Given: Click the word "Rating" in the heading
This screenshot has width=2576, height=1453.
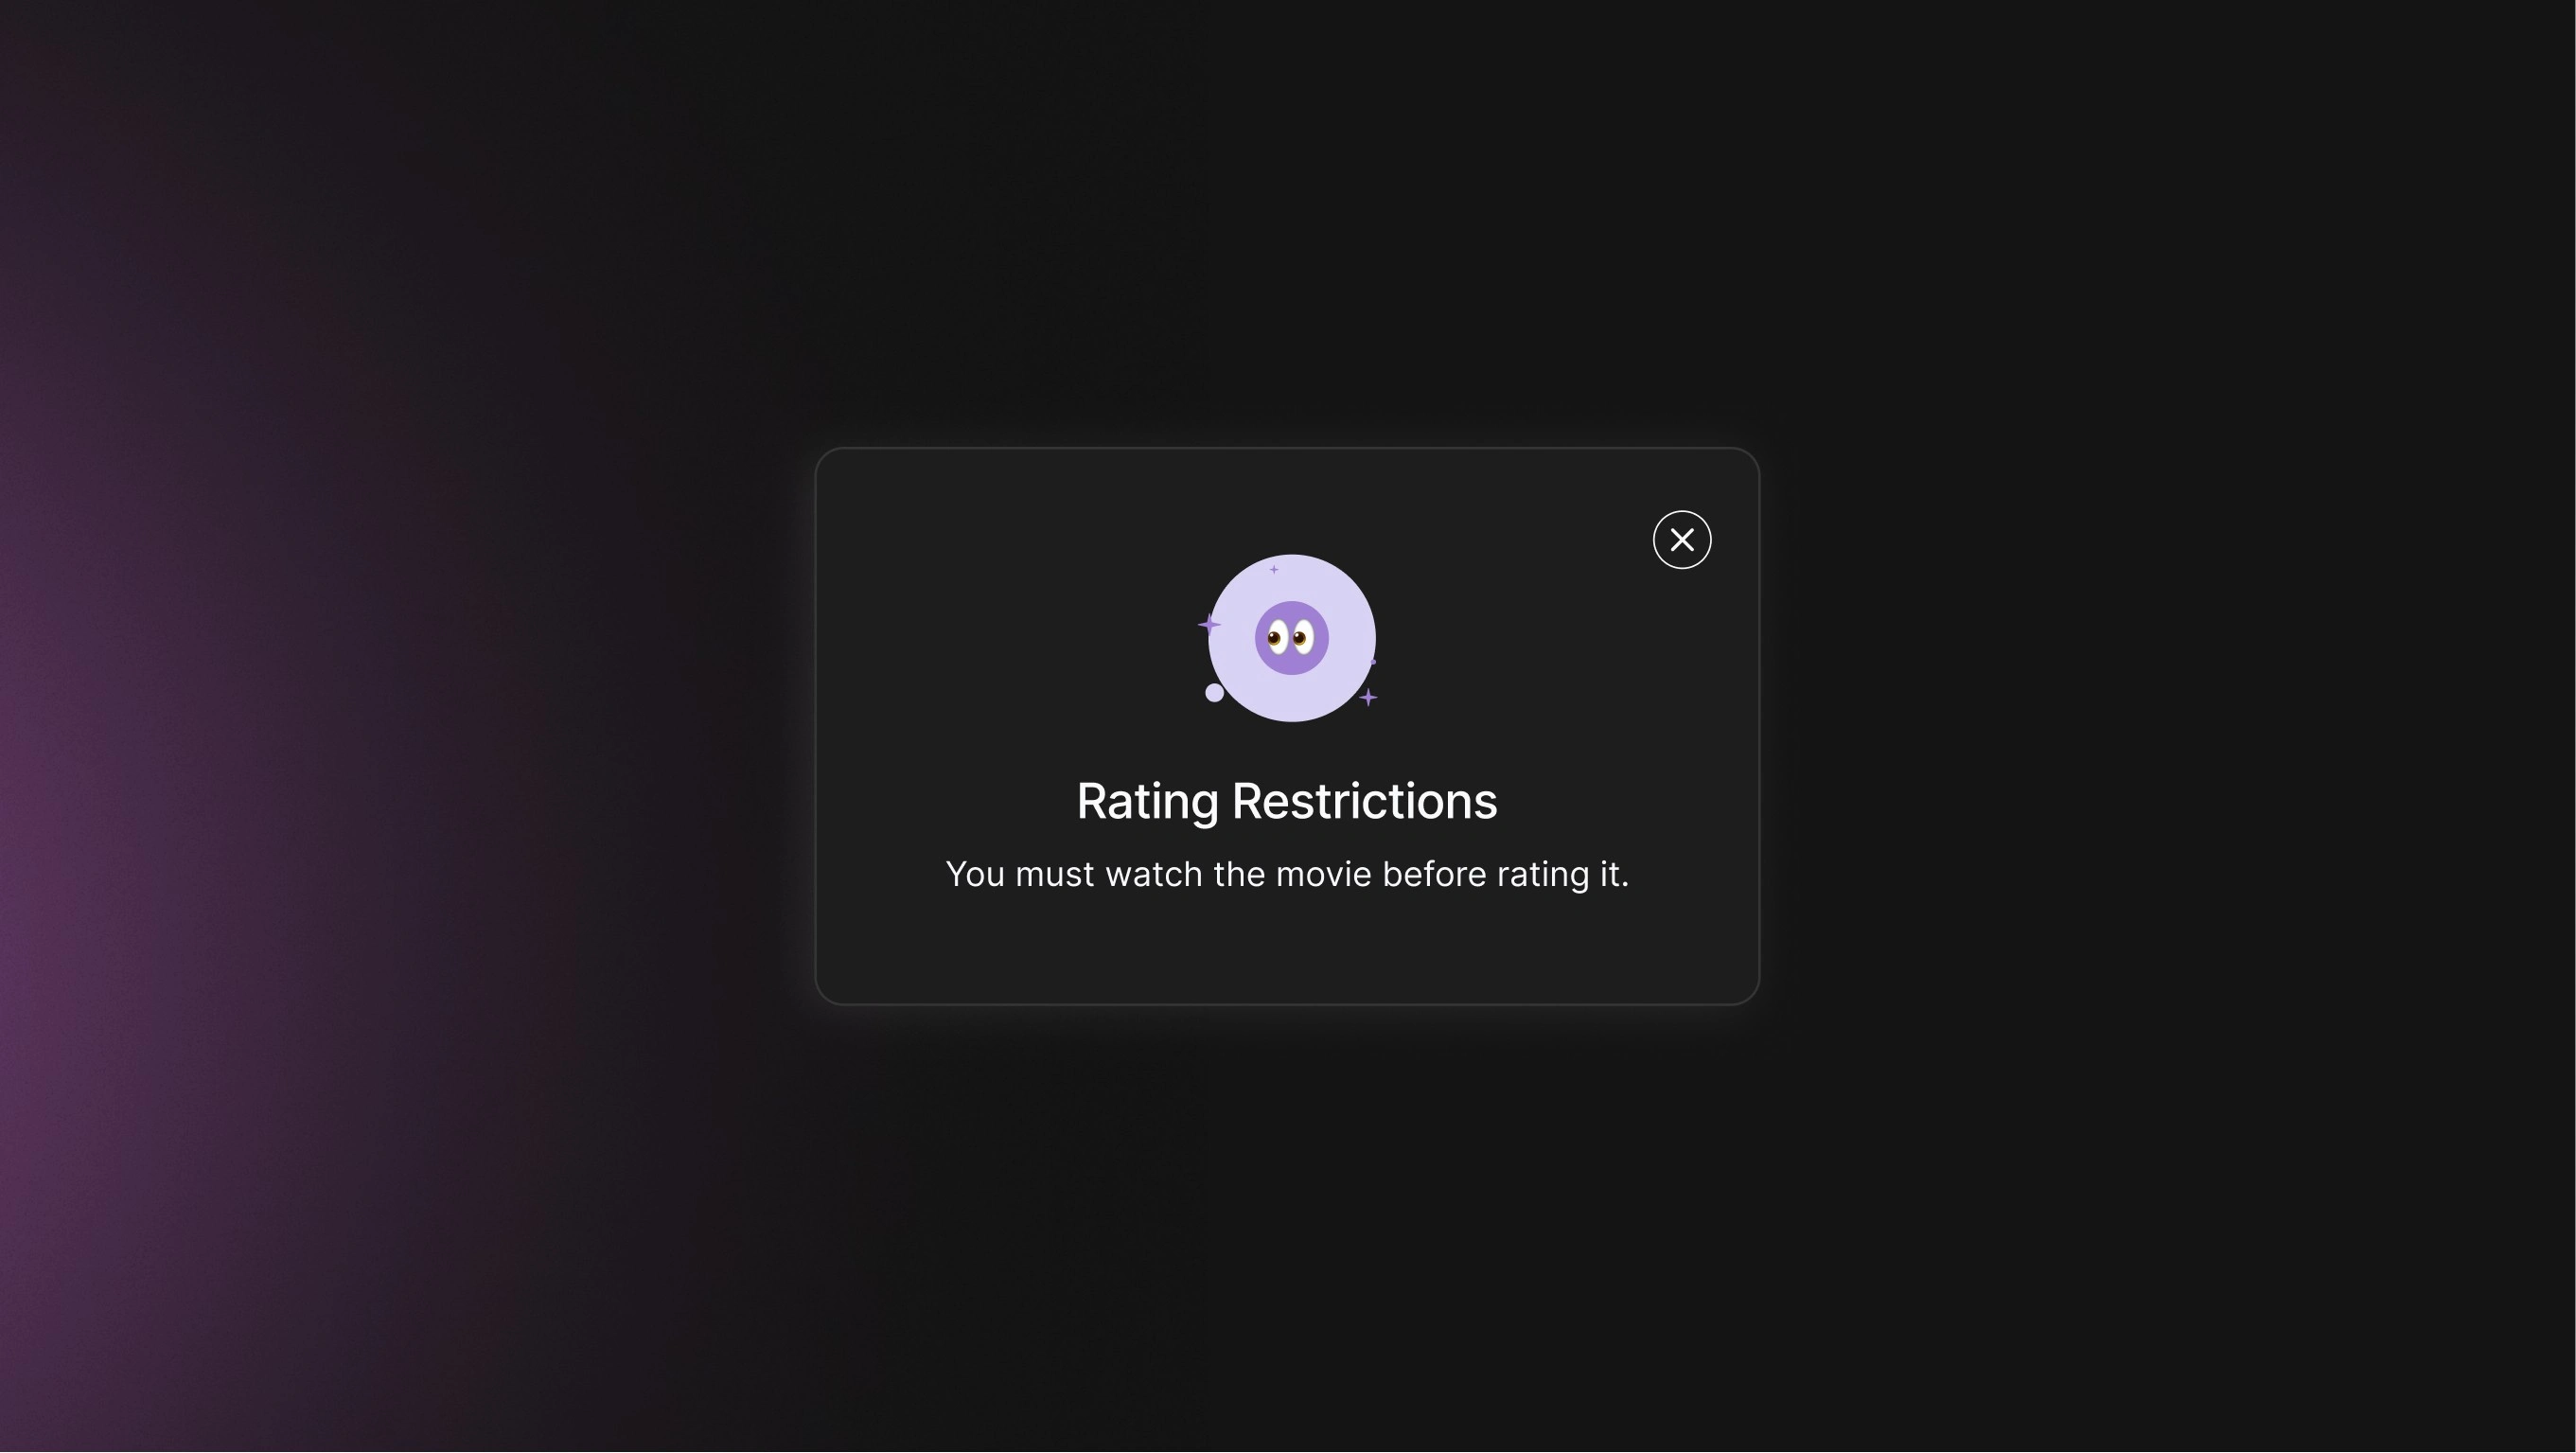Looking at the screenshot, I should pos(1147,801).
